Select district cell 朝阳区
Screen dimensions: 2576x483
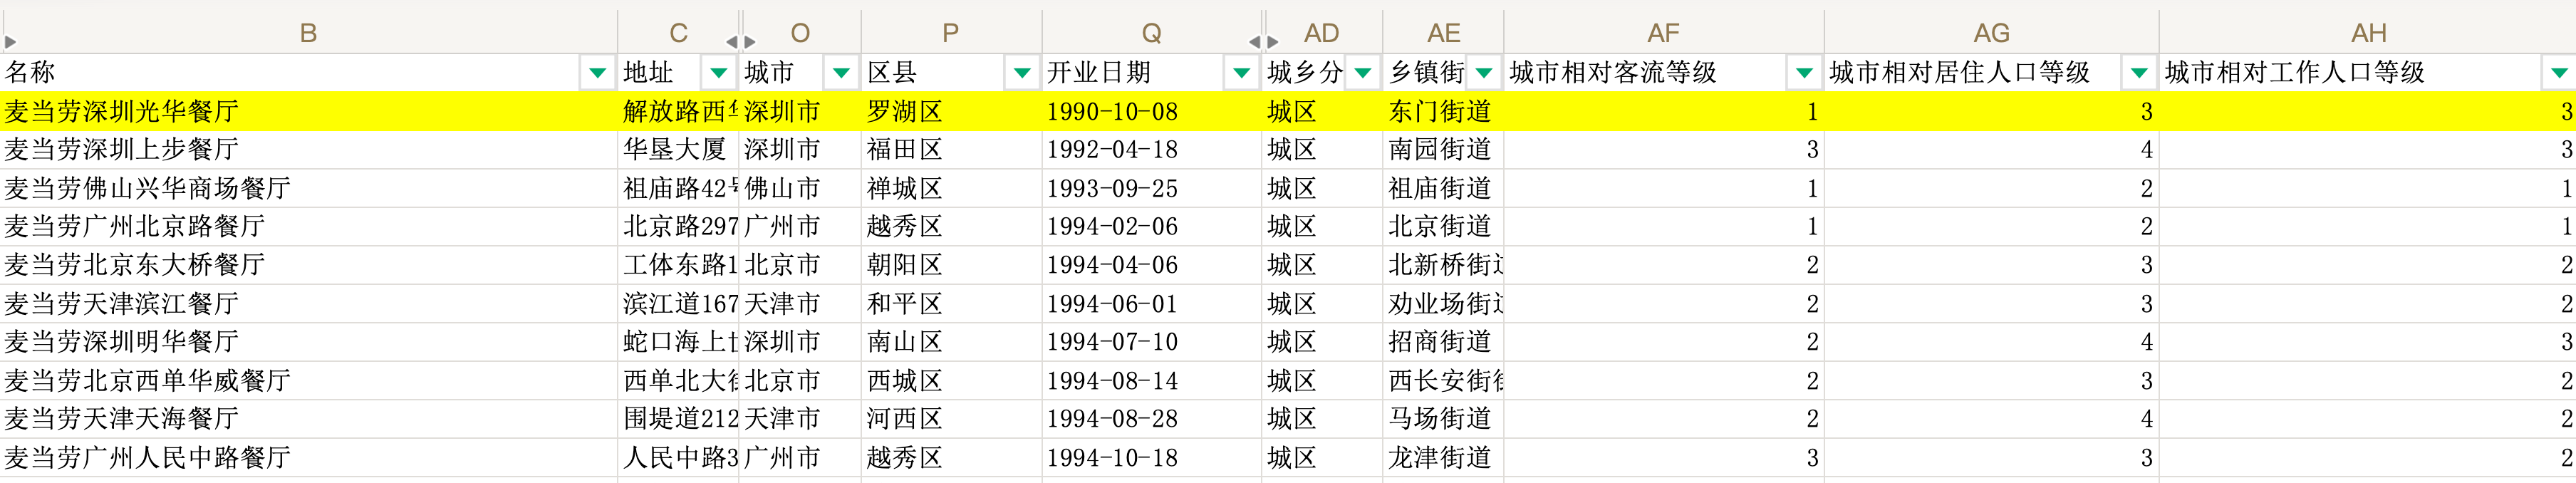pos(951,265)
